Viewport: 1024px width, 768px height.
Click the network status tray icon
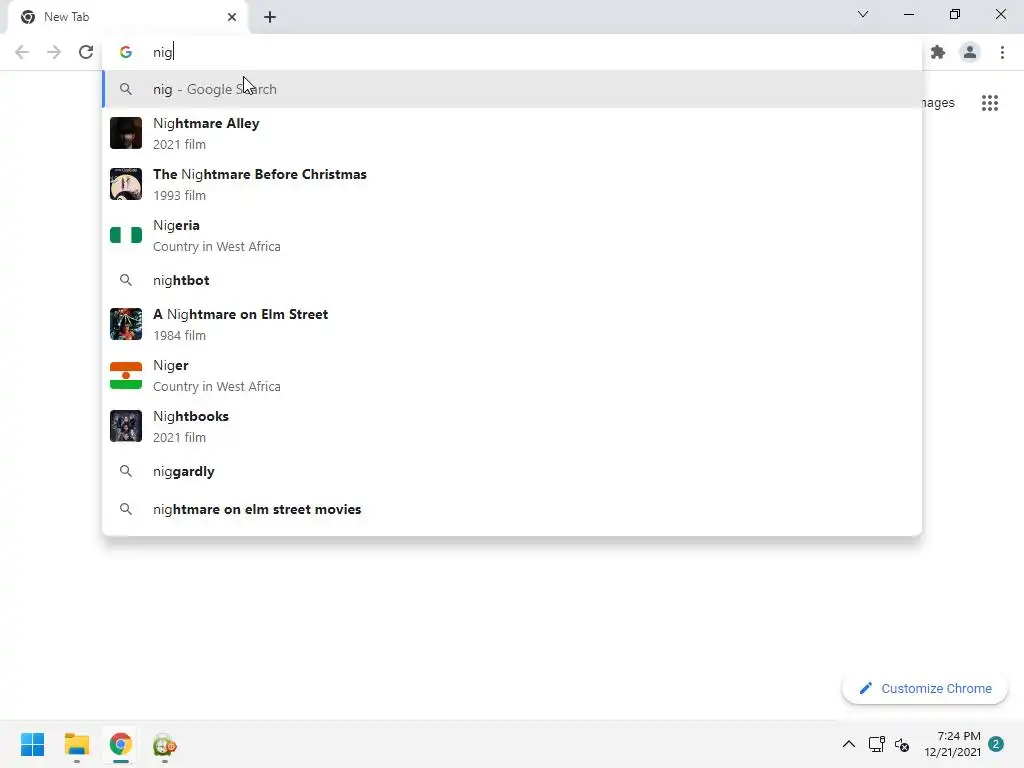(x=876, y=744)
